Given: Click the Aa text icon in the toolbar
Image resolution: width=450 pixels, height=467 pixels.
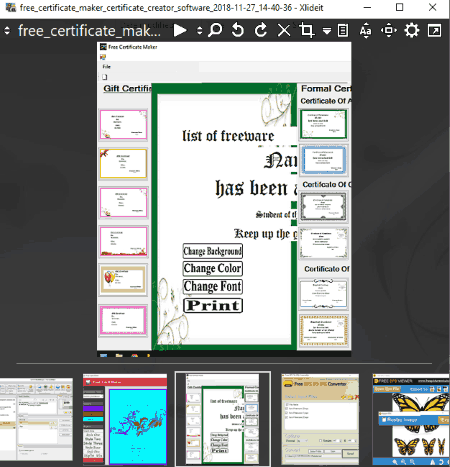Looking at the screenshot, I should (x=366, y=31).
